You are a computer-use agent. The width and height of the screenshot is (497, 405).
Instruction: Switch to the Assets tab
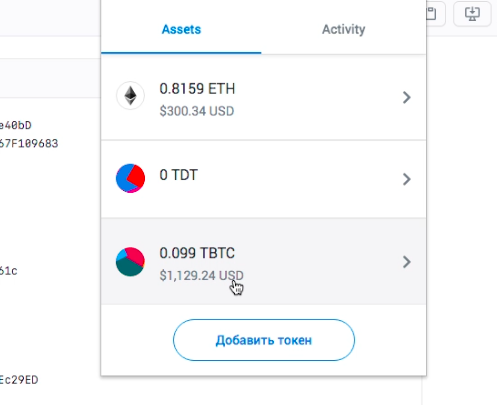(x=181, y=29)
